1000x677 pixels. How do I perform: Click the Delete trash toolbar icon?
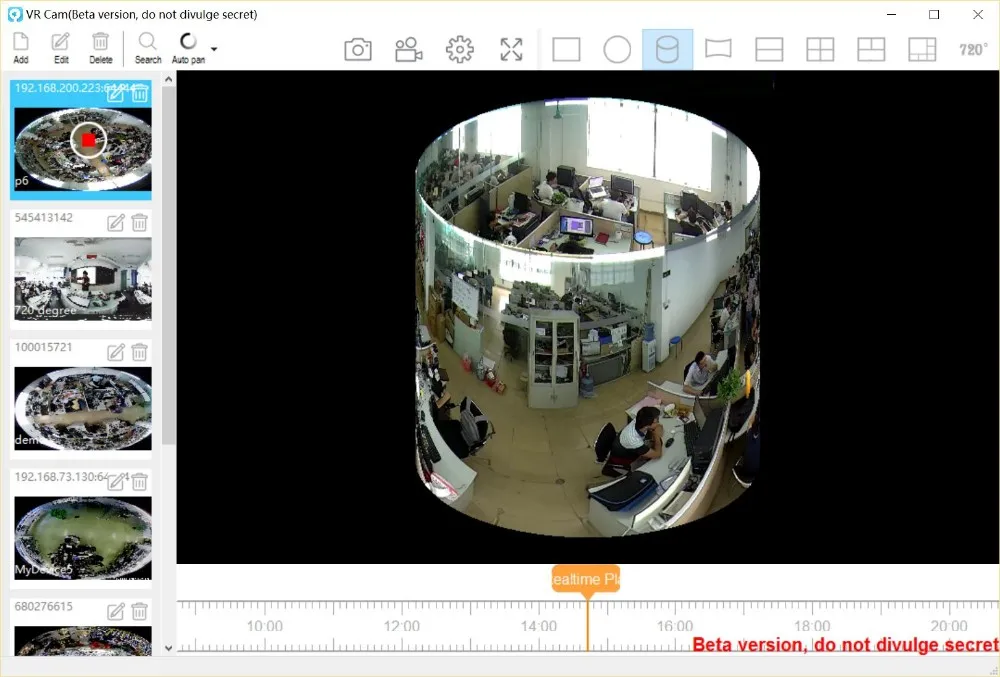[x=100, y=48]
